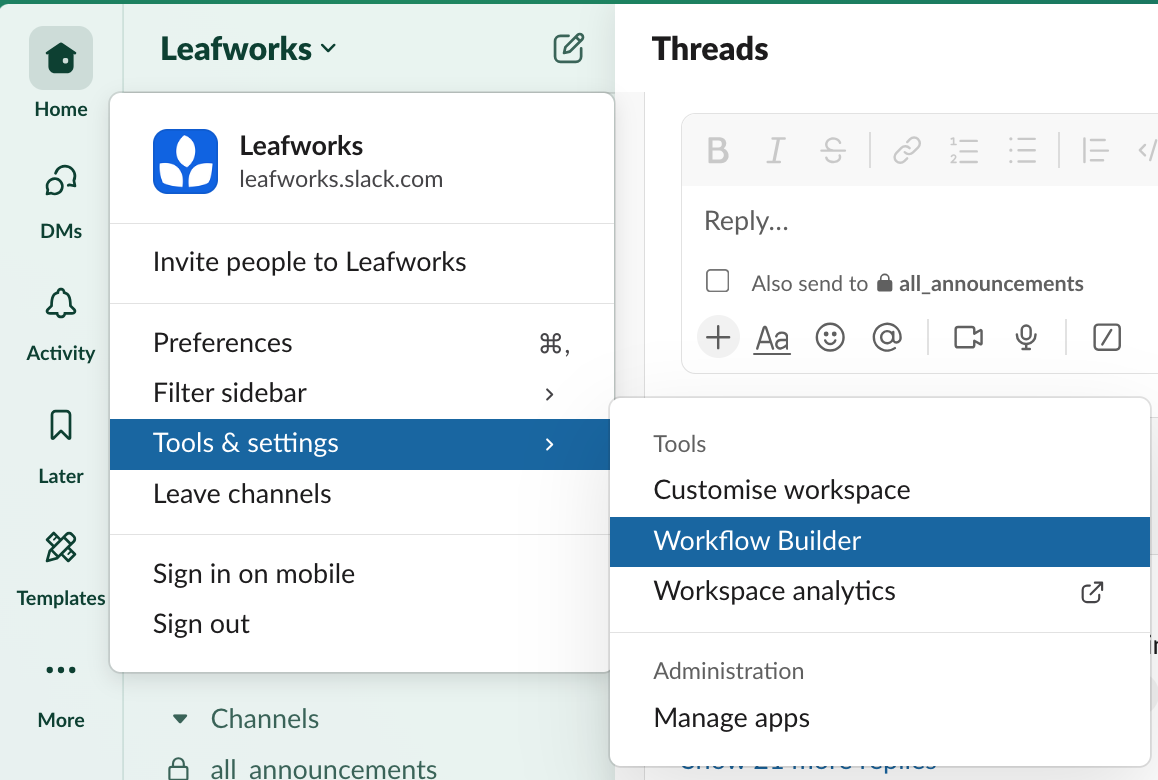The image size is (1158, 780).
Task: Choose Leave channels
Action: pos(362,494)
